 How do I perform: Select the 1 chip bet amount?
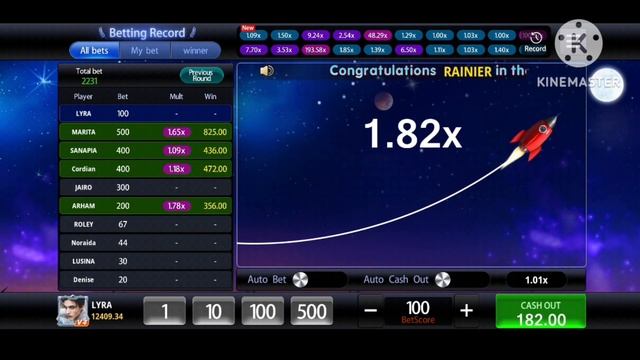point(164,311)
